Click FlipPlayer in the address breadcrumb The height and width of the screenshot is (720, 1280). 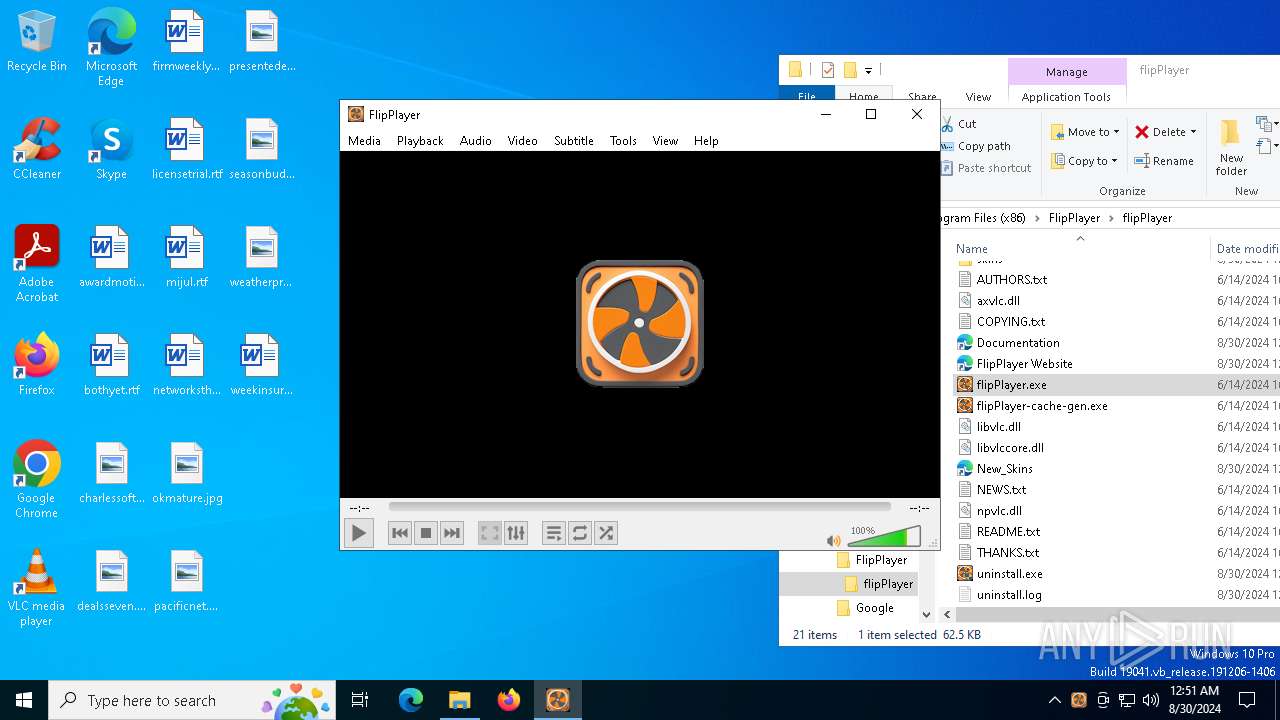(1074, 218)
